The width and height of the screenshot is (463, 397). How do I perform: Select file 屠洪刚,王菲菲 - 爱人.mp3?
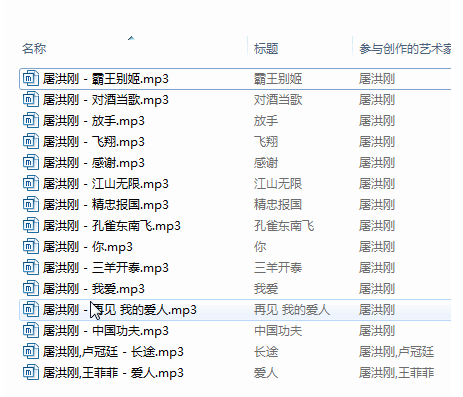pyautogui.click(x=113, y=373)
